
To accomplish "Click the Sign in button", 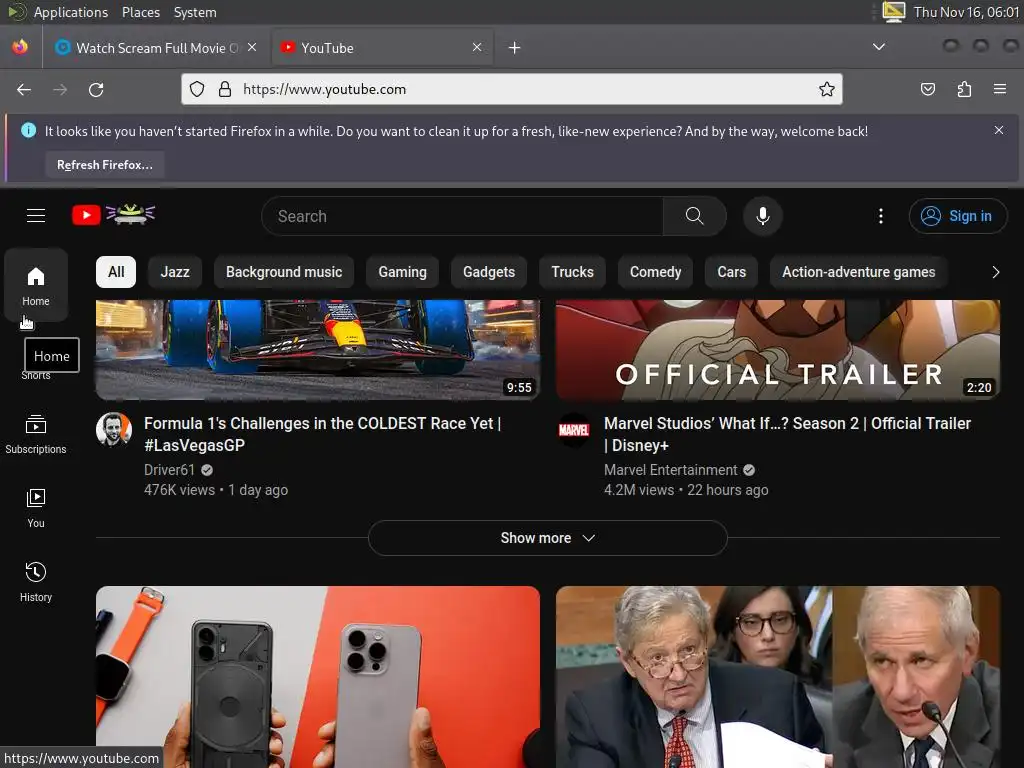I will [957, 216].
